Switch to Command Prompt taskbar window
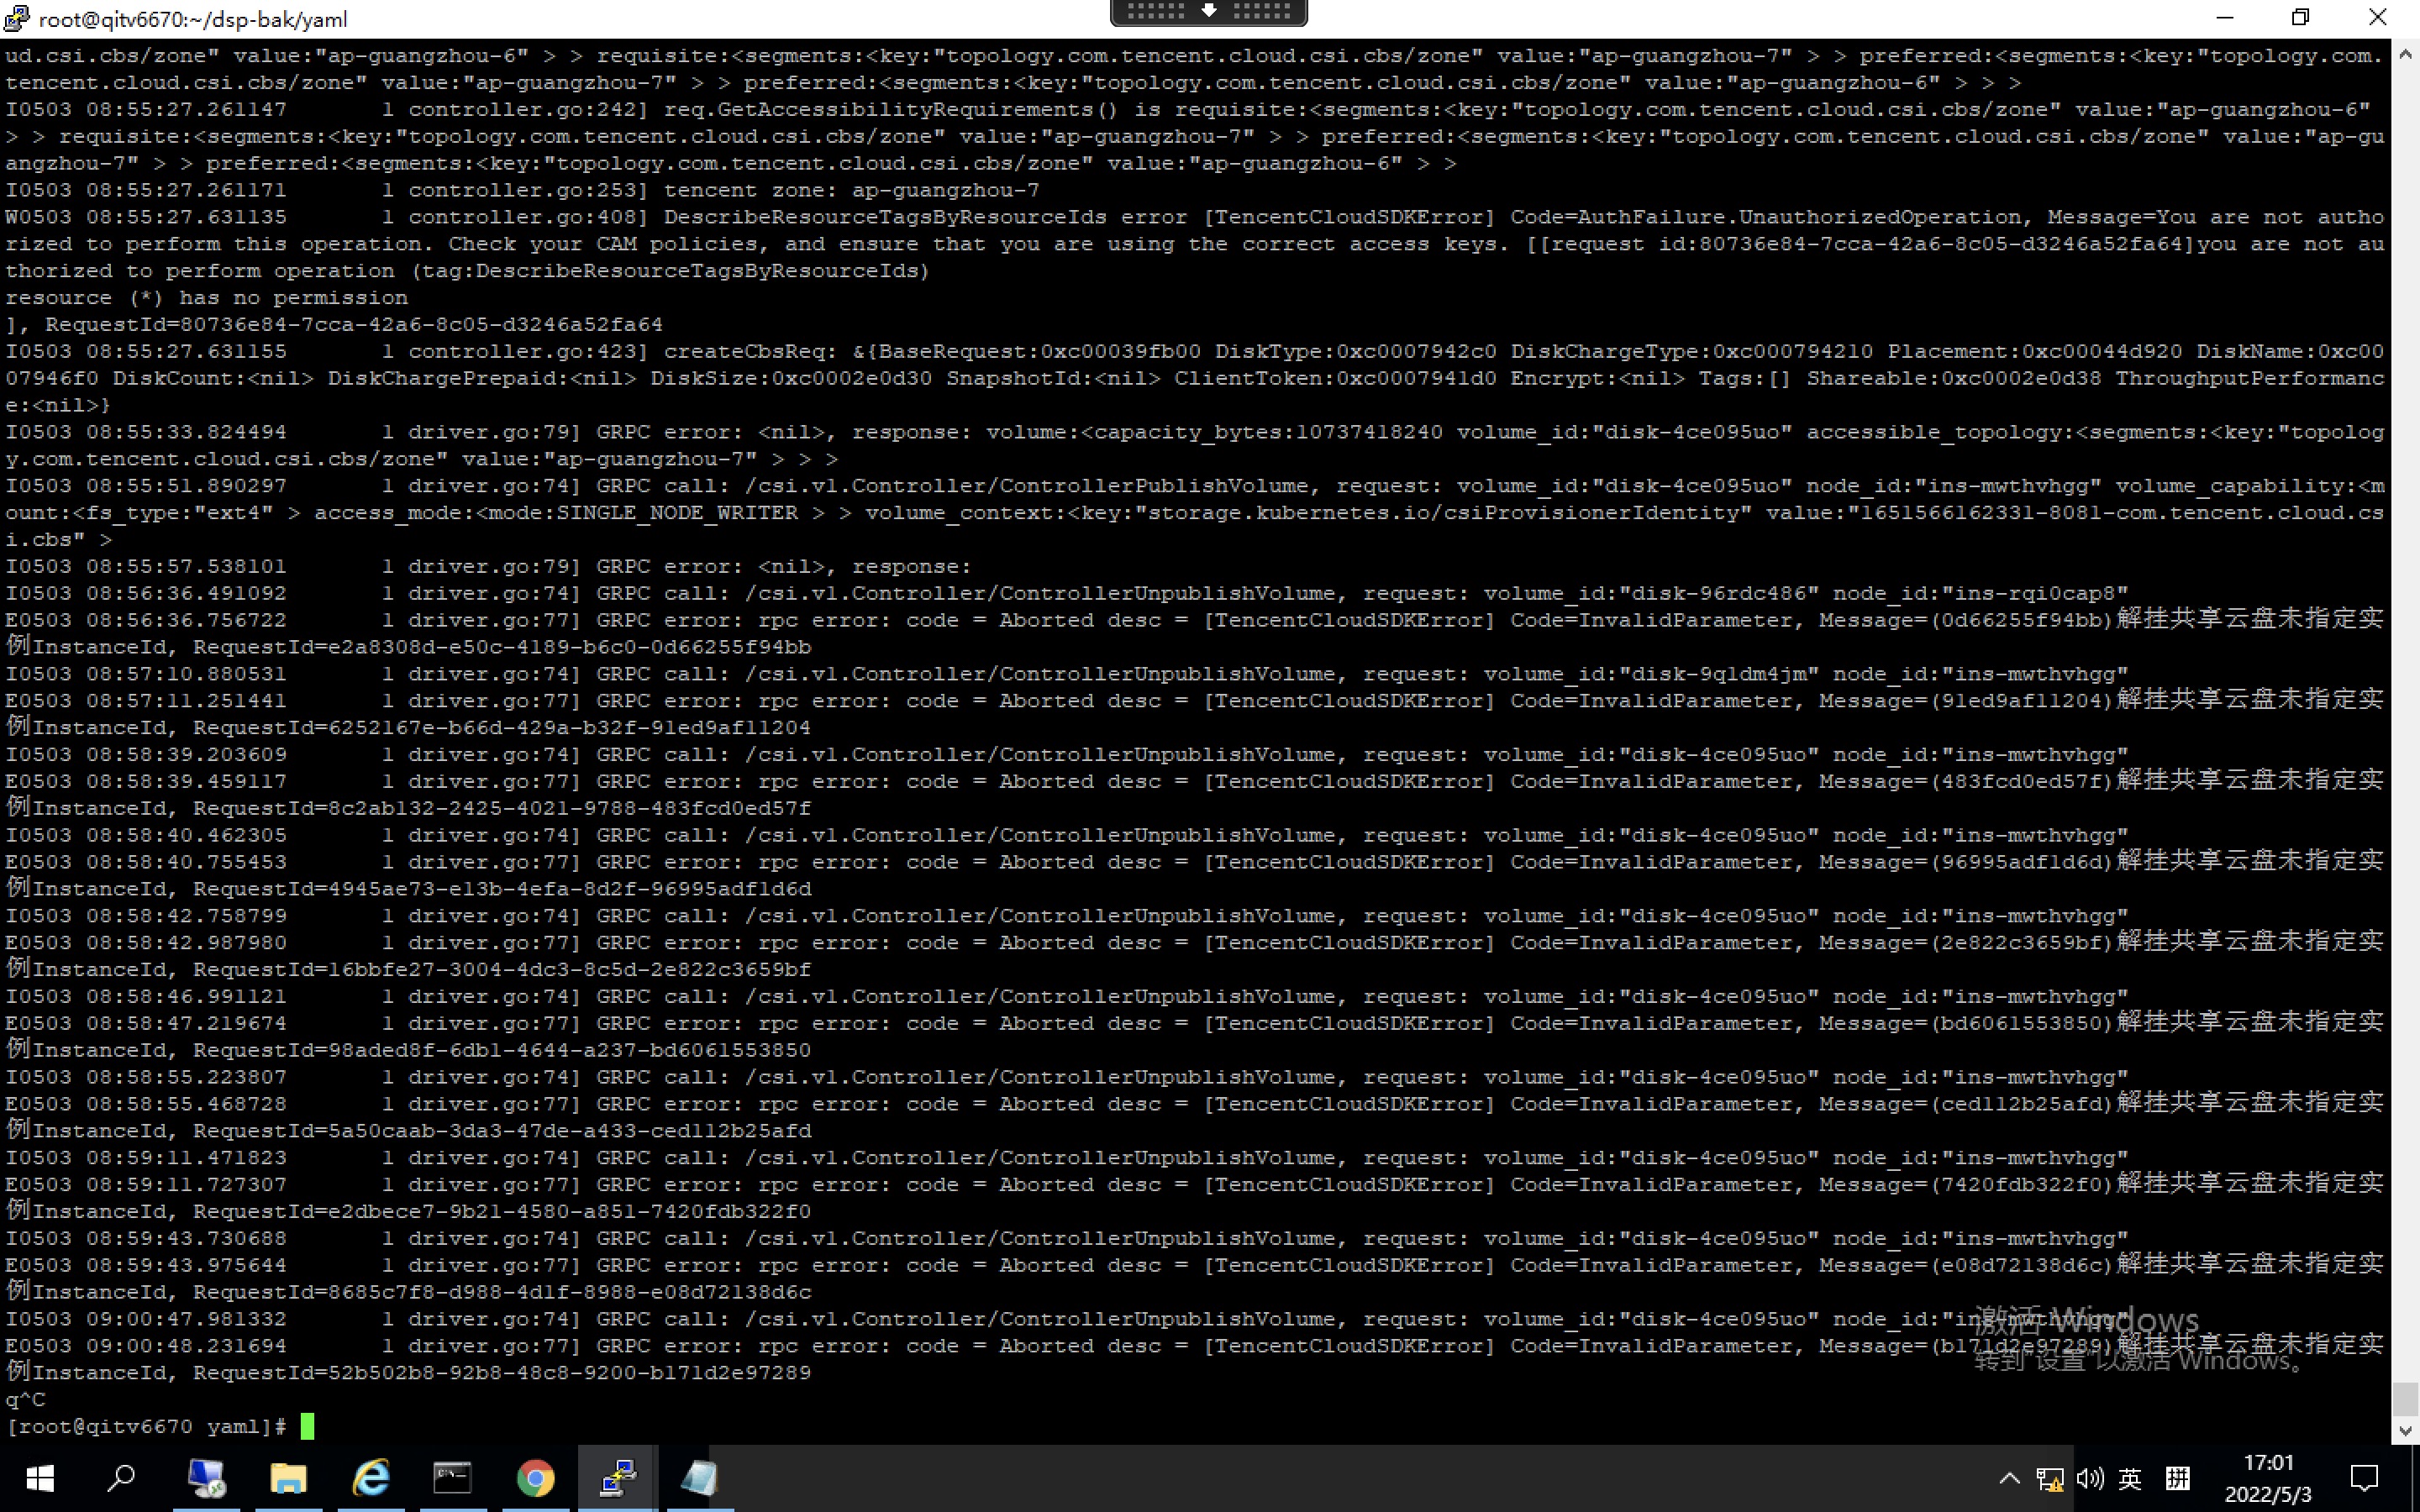This screenshot has height=1512, width=2420. coord(452,1478)
